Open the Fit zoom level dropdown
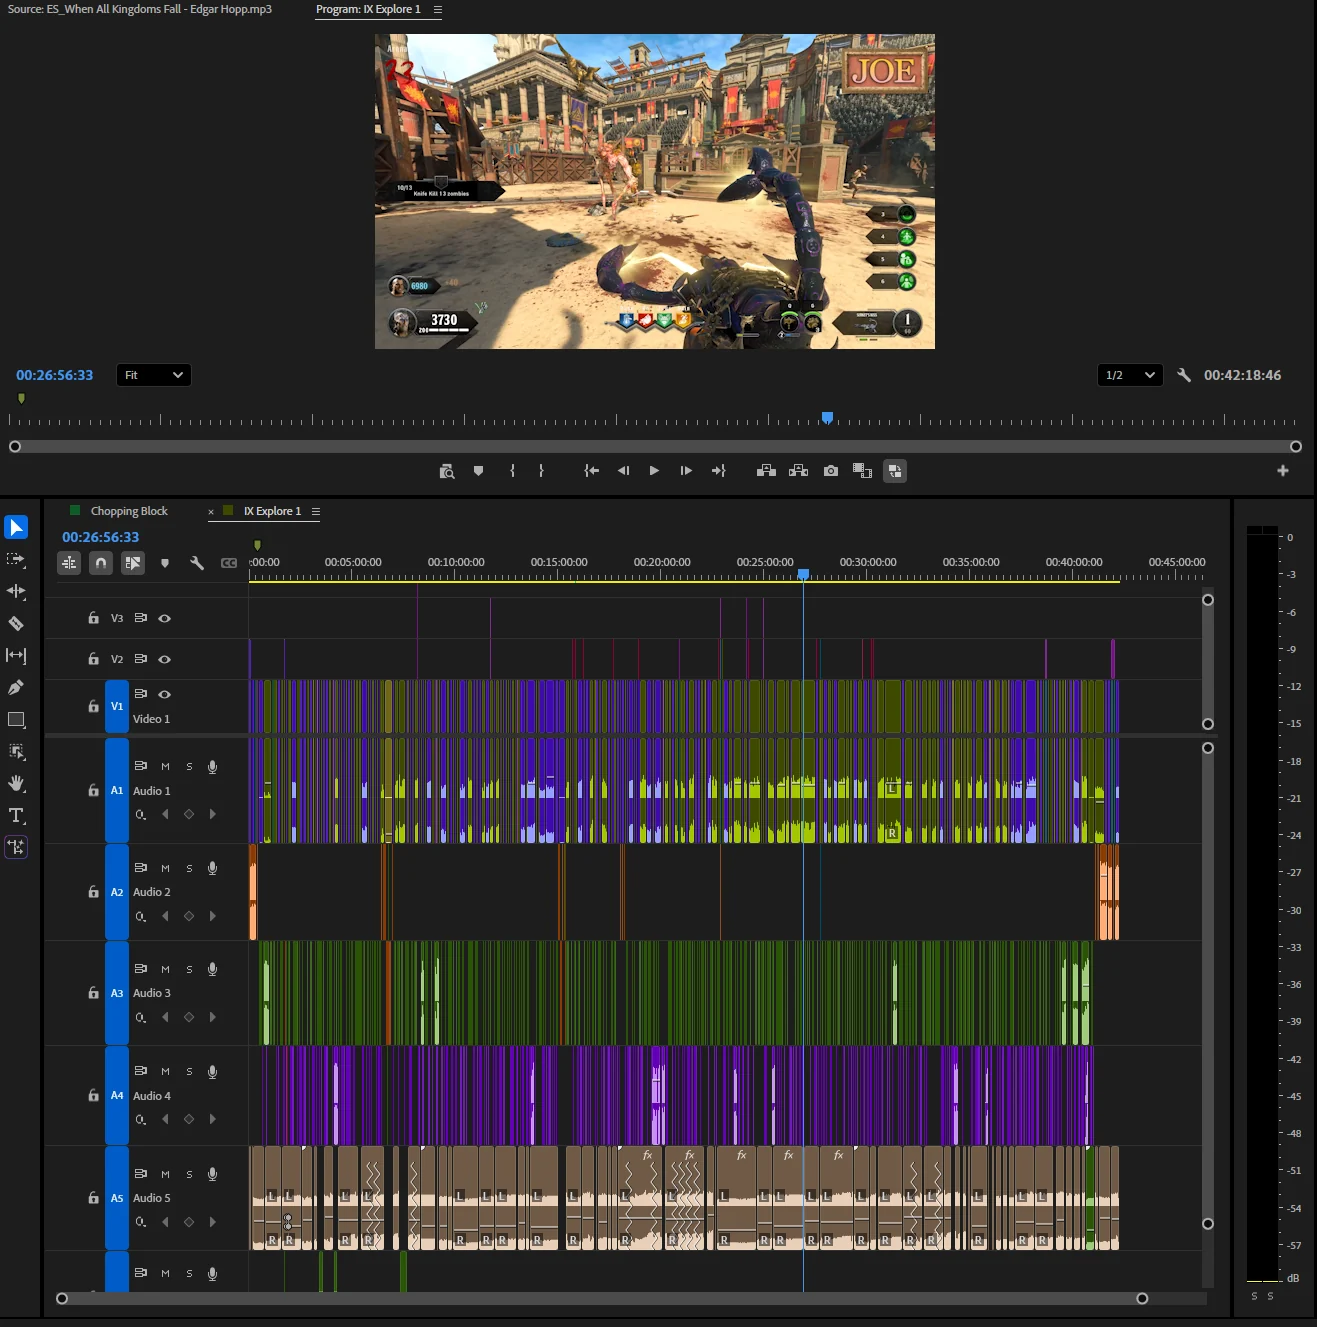This screenshot has height=1327, width=1317. [154, 375]
